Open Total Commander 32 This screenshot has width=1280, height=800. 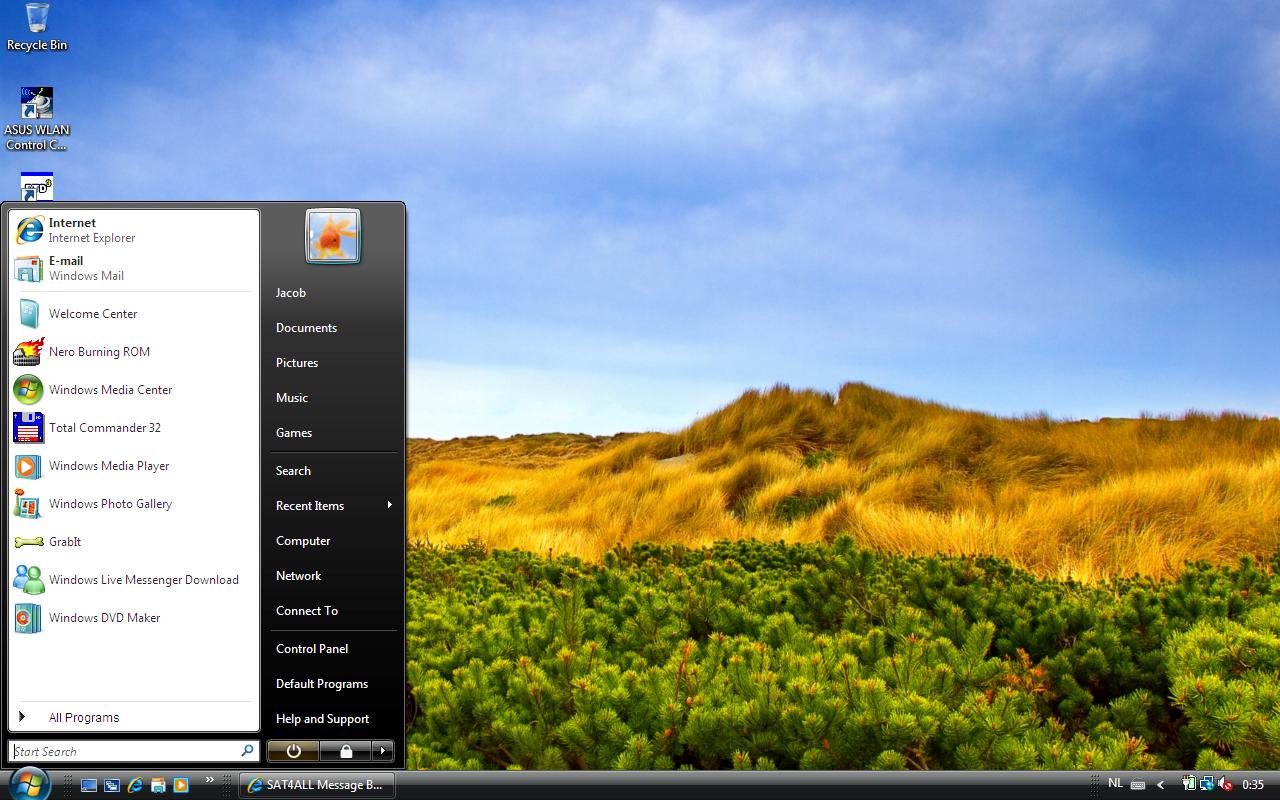click(134, 428)
